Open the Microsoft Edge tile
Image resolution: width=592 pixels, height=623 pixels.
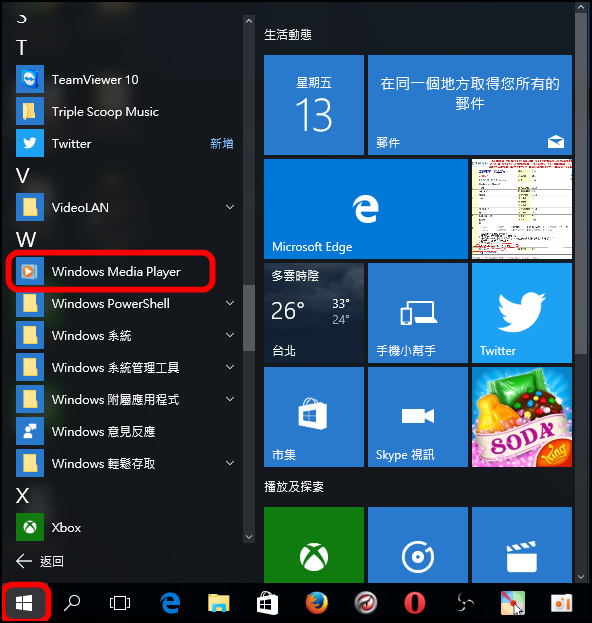coord(366,209)
